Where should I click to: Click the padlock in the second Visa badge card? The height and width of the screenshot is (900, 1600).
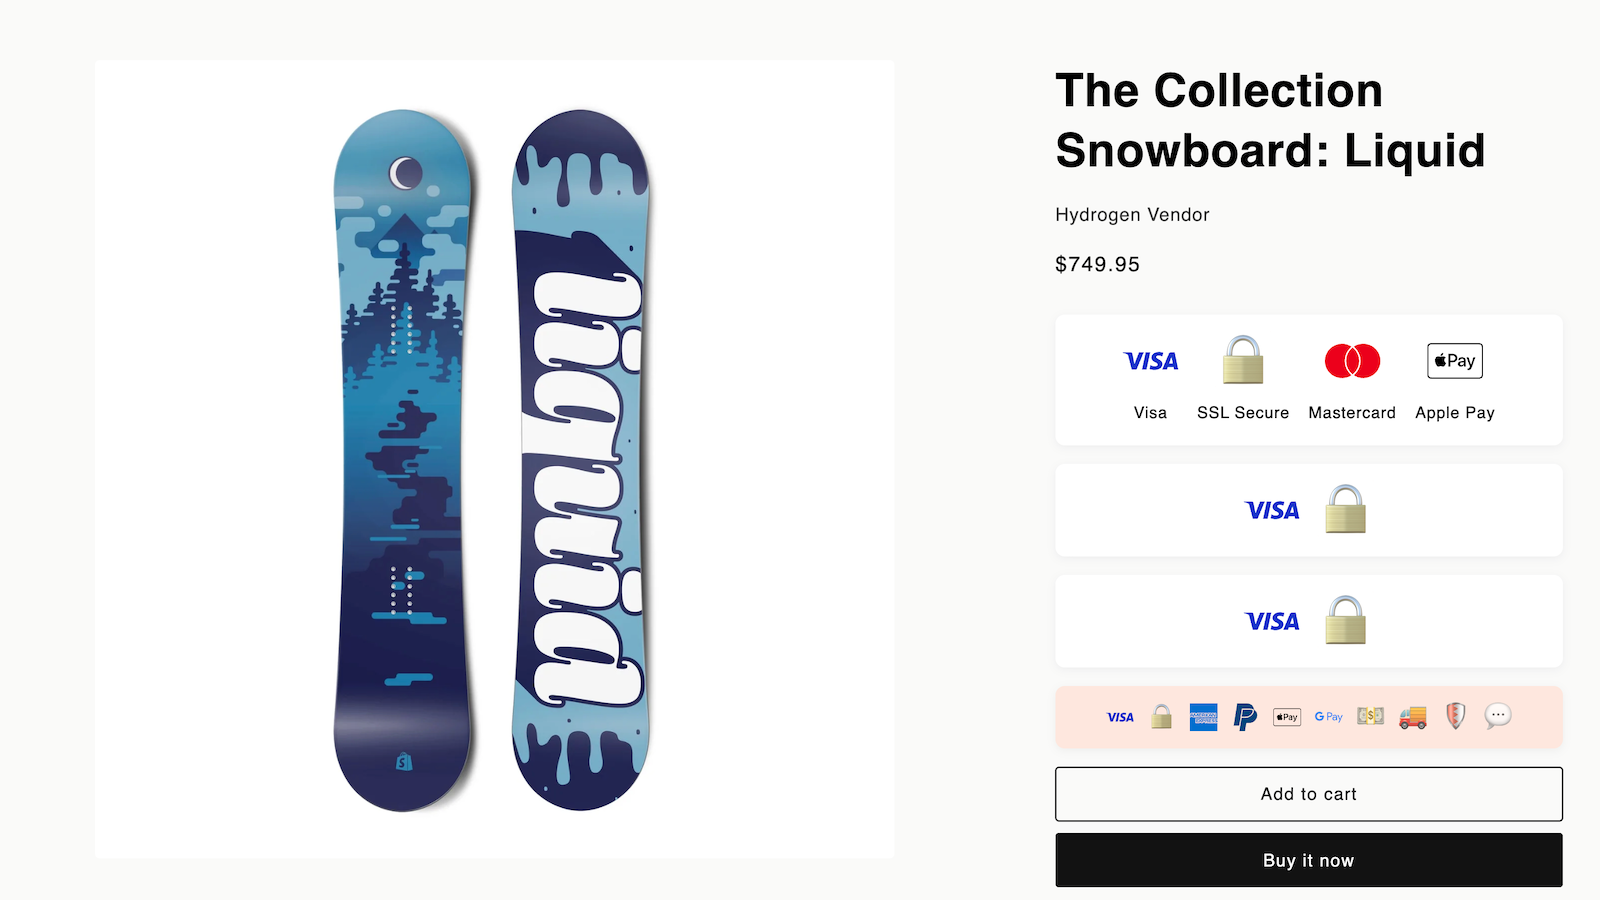[x=1345, y=510]
